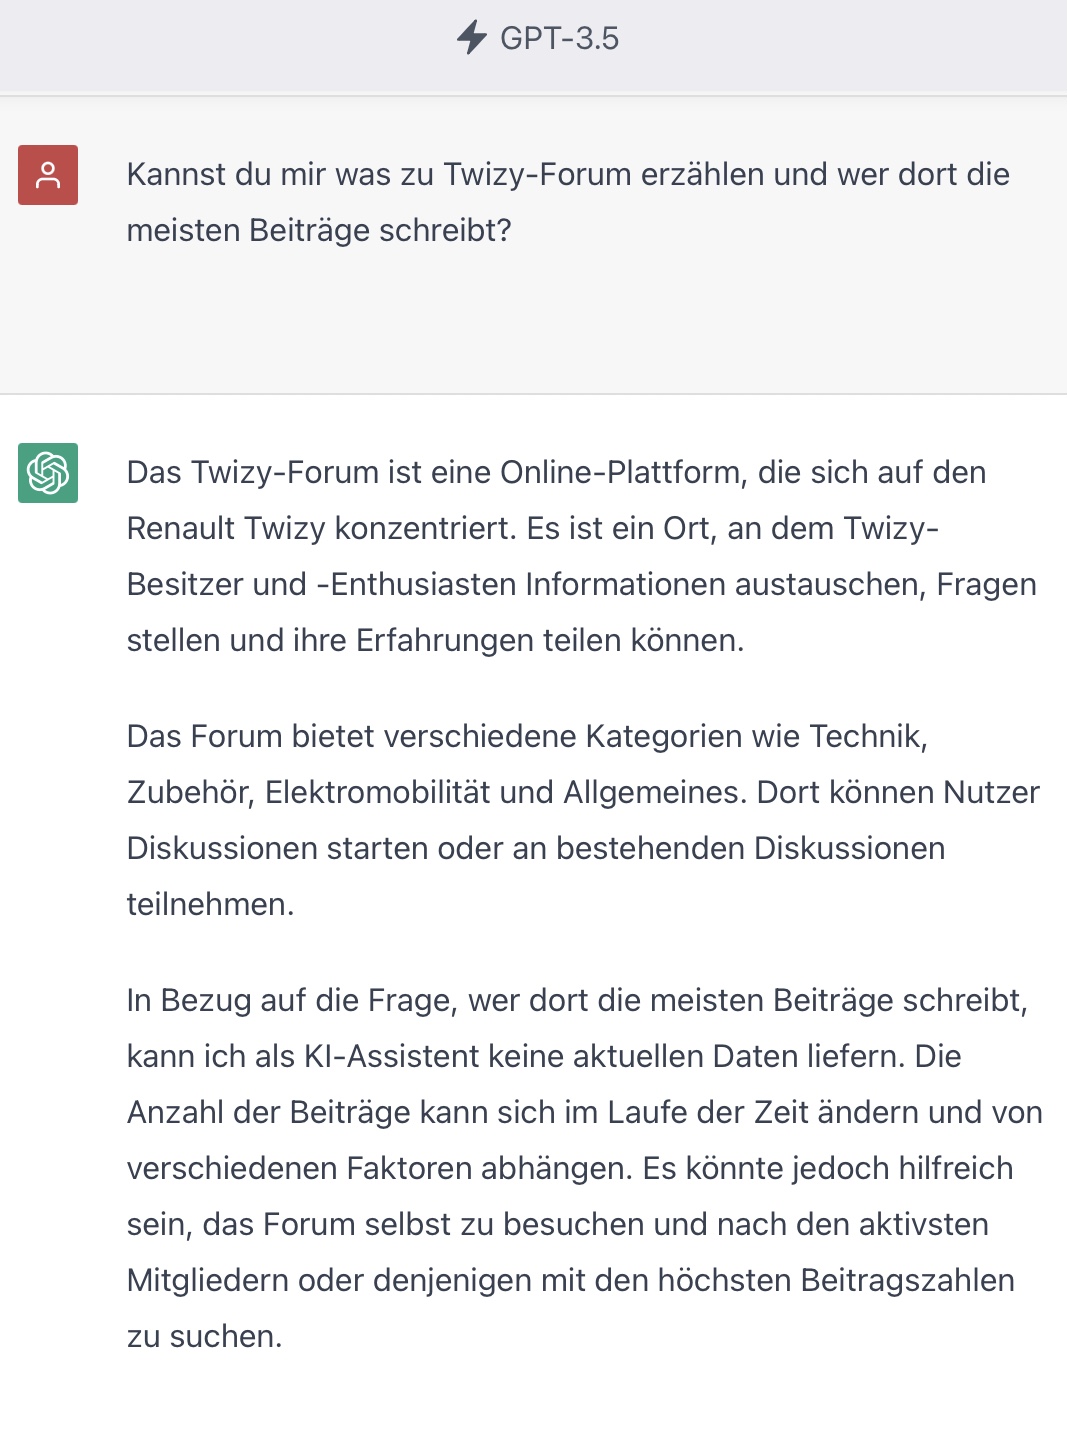Click the paragraph starting "Das Twizy-Forum ist"
Screen dimensions: 1067x1446
coord(580,556)
